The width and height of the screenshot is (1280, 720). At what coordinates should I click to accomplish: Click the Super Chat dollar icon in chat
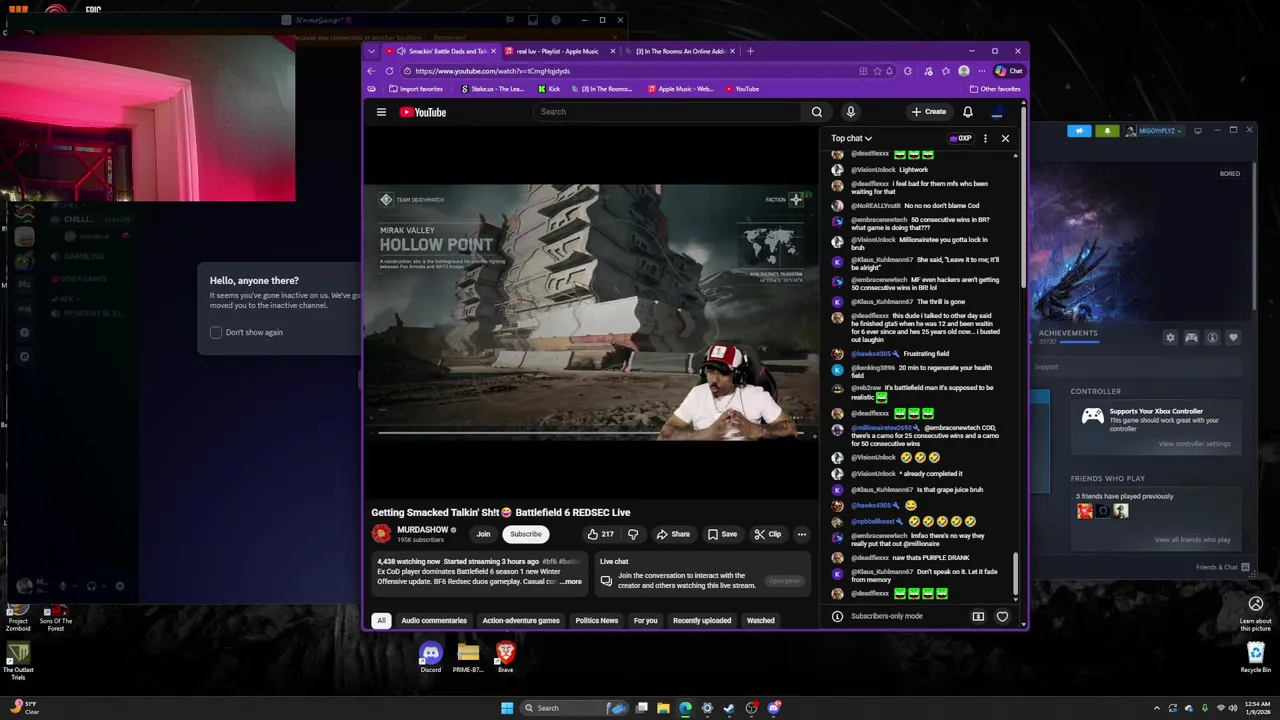(978, 616)
